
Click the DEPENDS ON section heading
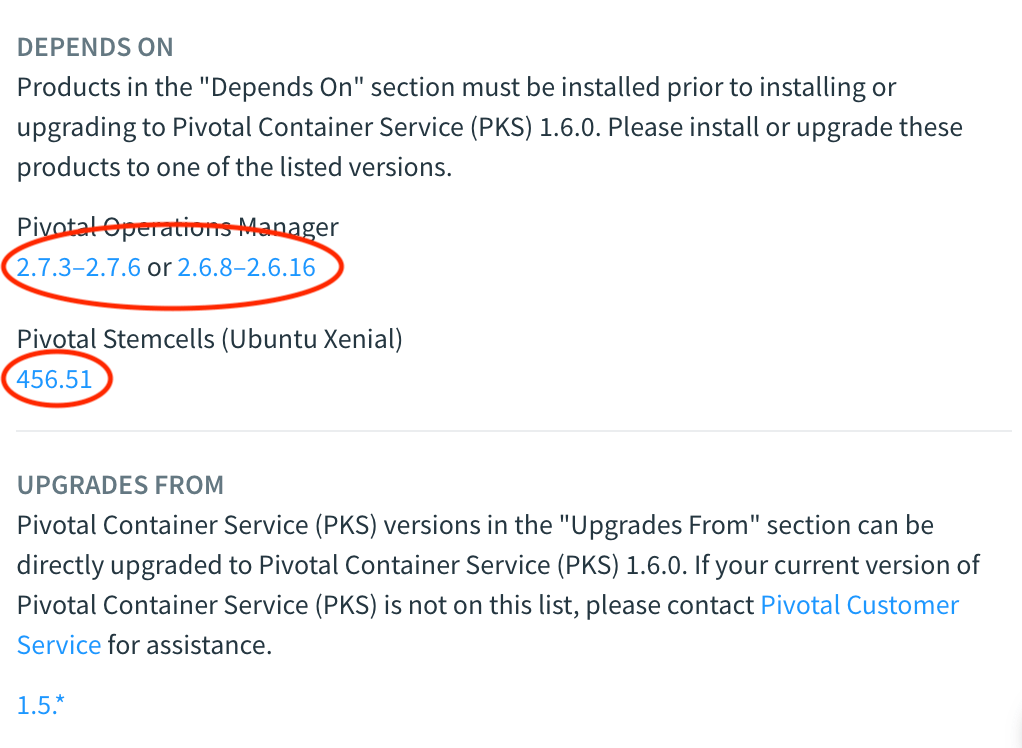(x=95, y=47)
